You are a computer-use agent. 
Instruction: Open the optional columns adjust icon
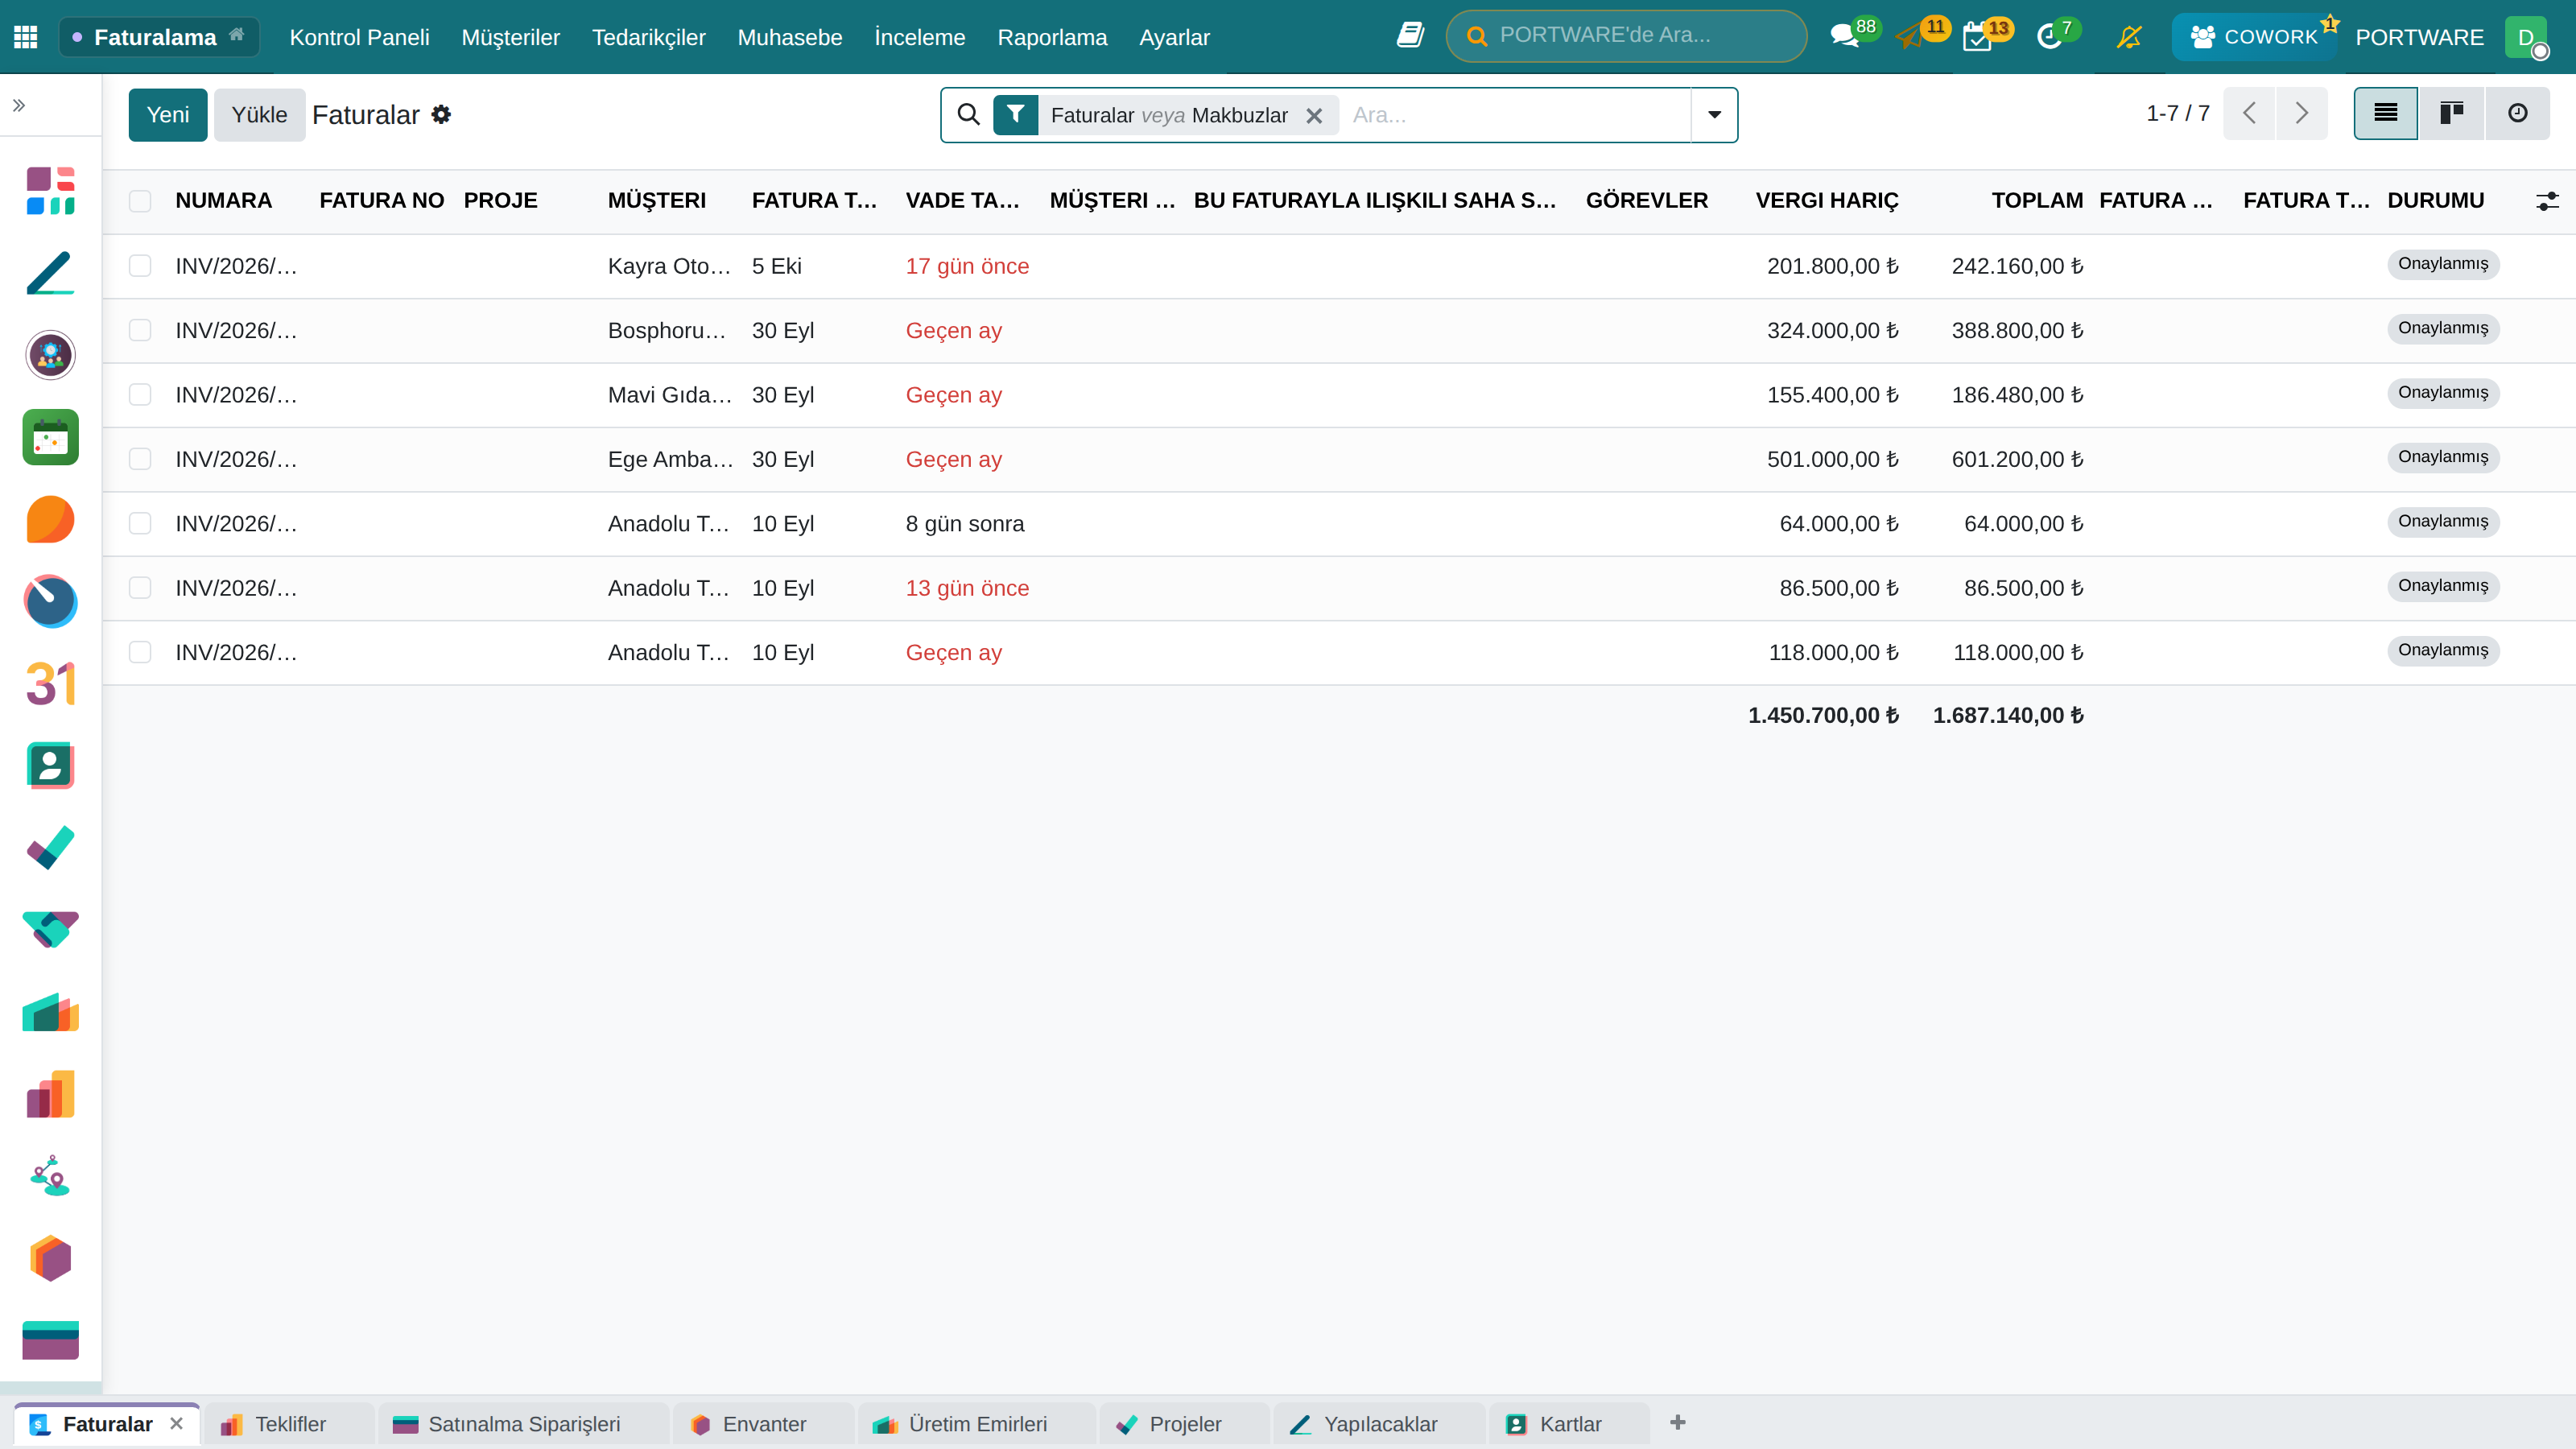click(2547, 201)
